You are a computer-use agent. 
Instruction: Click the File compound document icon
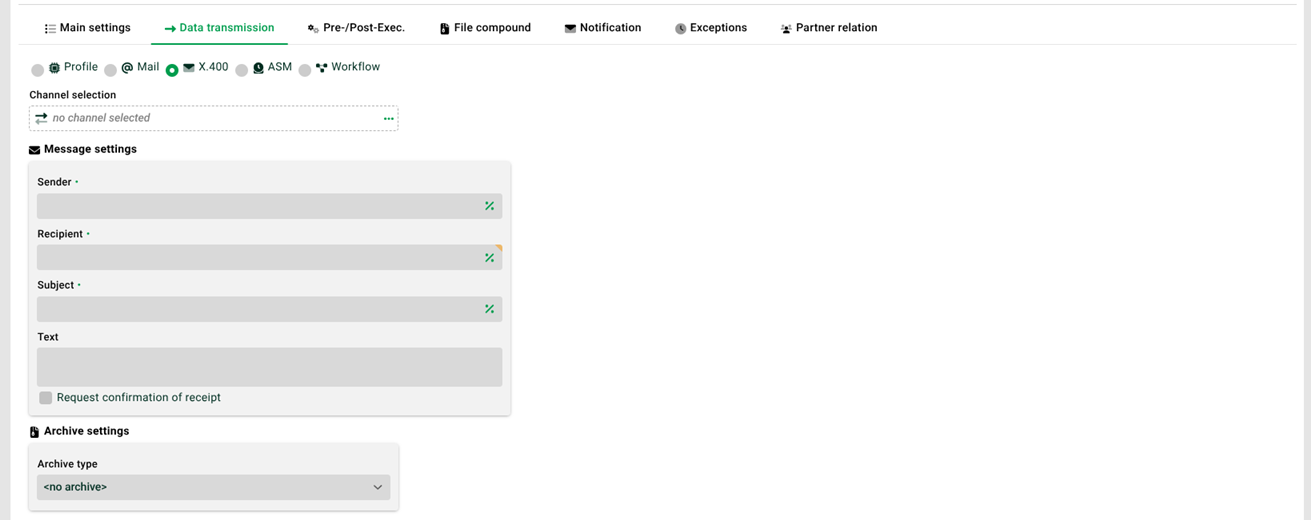pos(445,29)
